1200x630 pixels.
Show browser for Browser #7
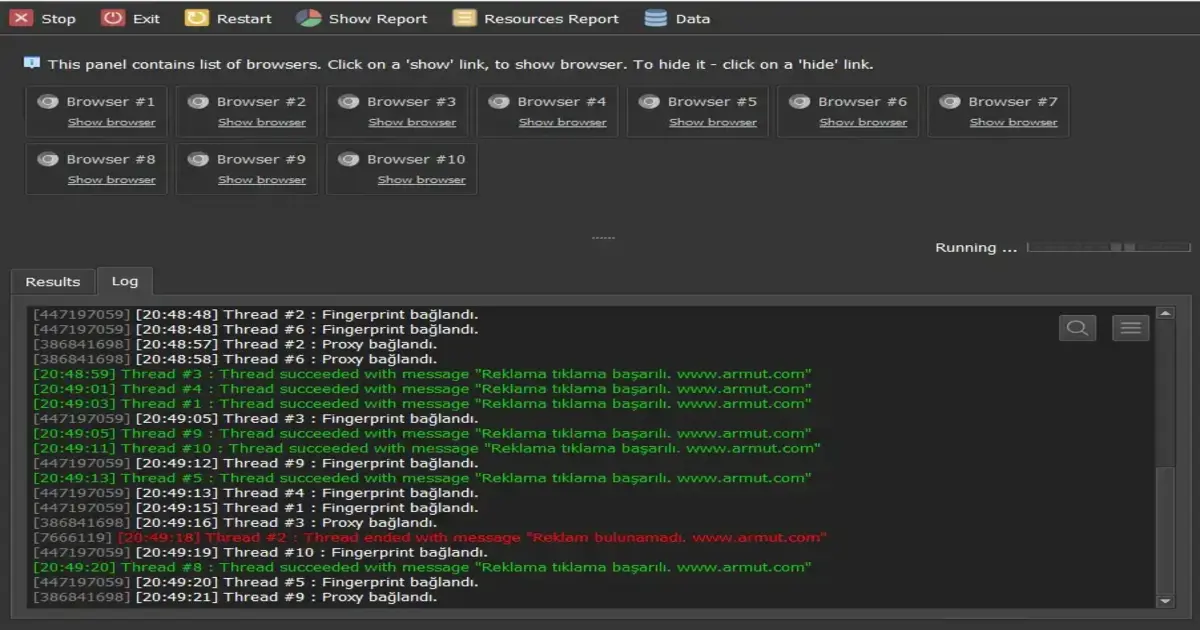coord(1013,122)
